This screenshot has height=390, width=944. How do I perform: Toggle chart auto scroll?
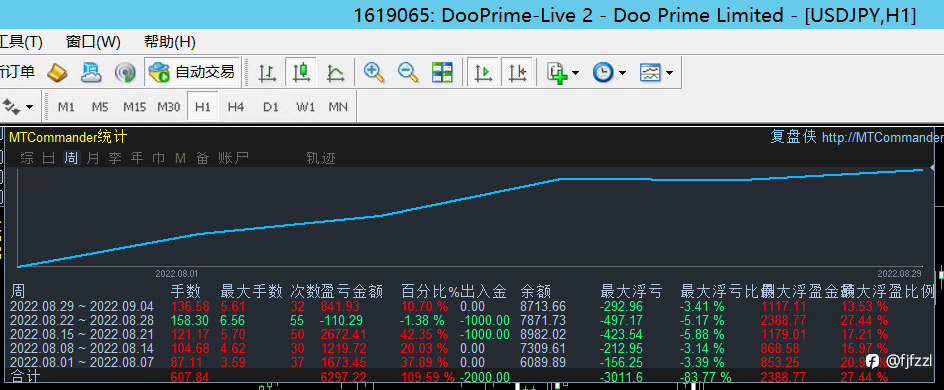point(483,73)
